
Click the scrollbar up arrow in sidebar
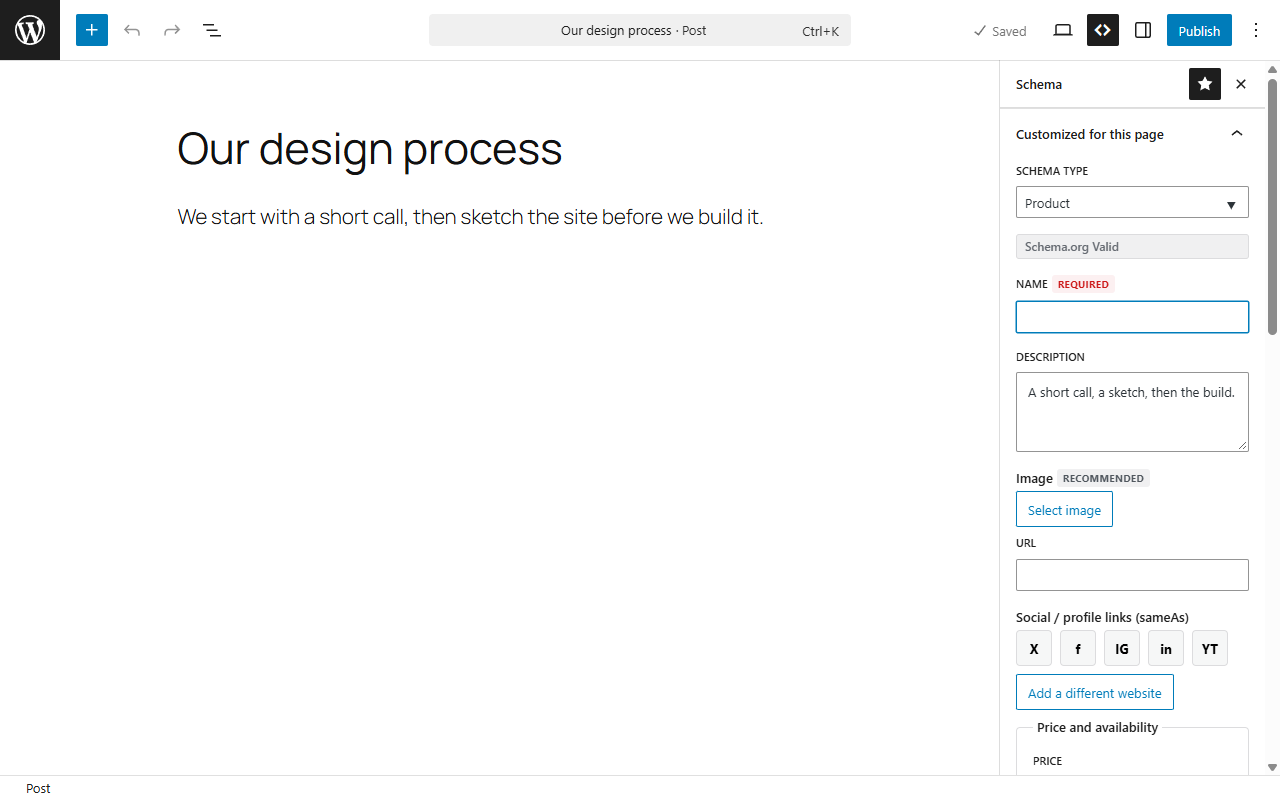pos(1272,69)
